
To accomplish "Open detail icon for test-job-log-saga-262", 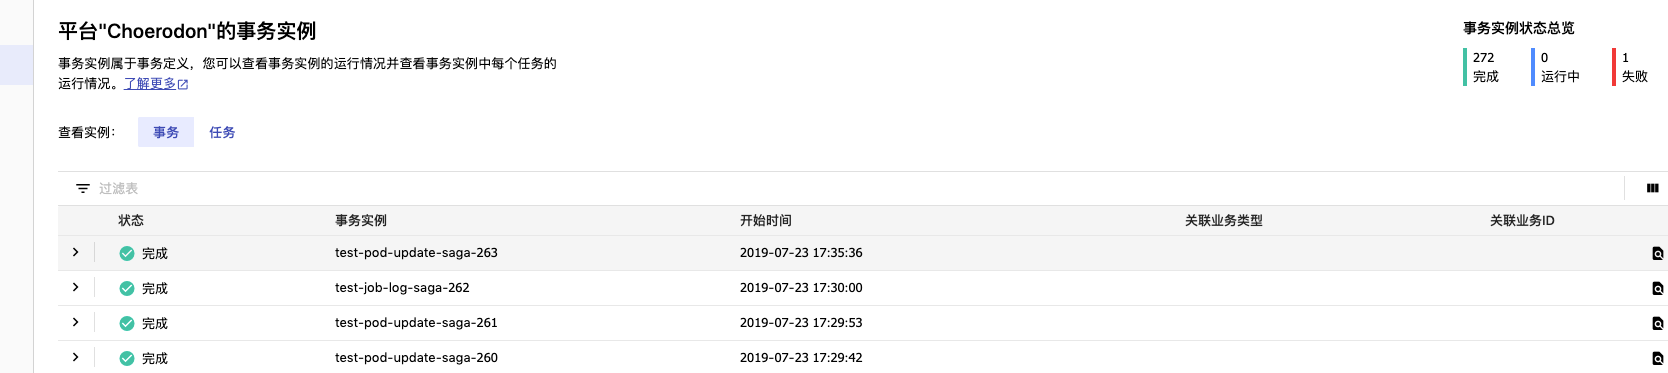I will [x=1657, y=289].
